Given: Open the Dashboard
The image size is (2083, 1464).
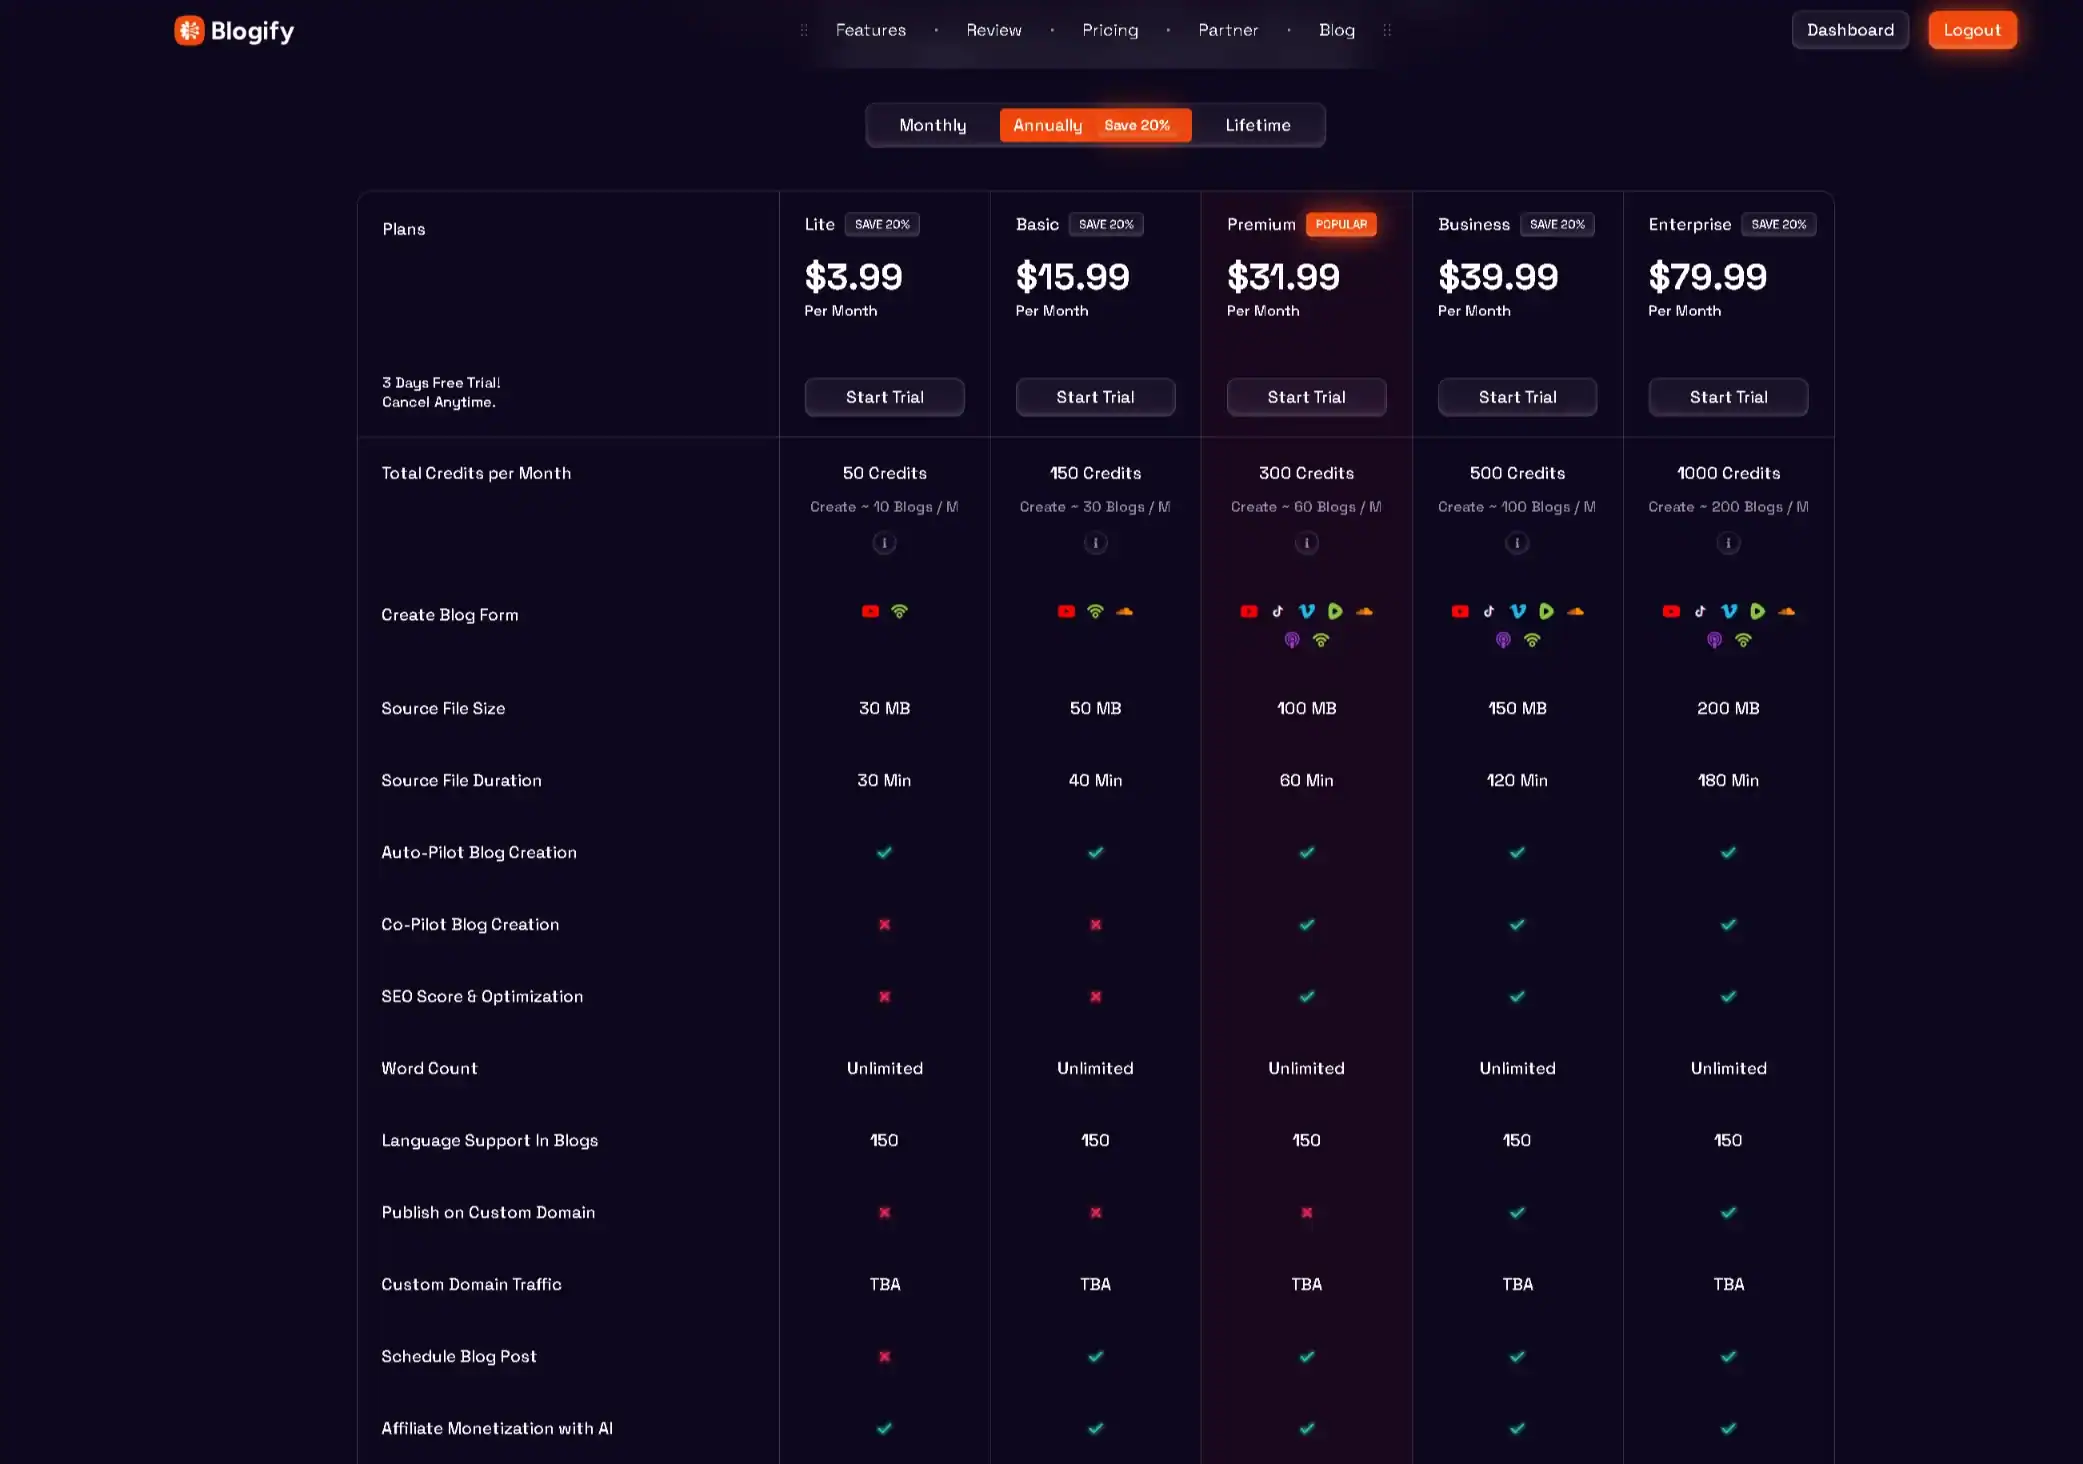Looking at the screenshot, I should tap(1850, 30).
